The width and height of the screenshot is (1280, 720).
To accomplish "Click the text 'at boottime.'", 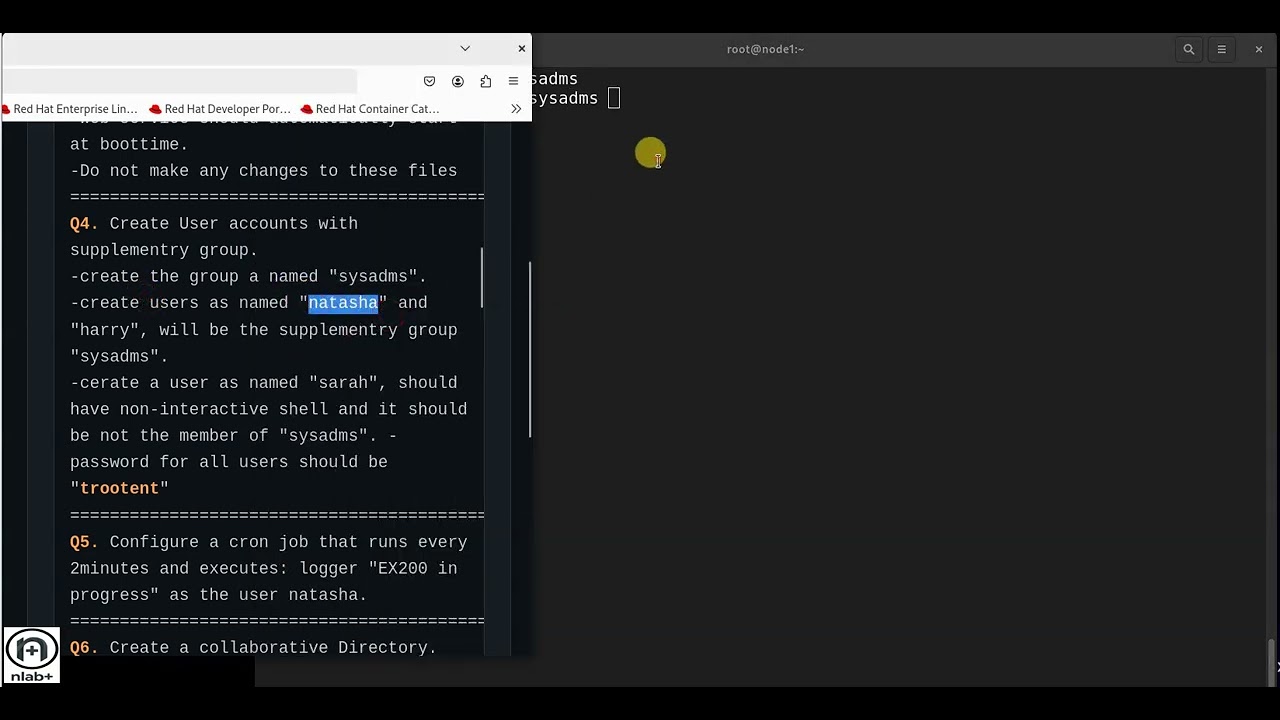I will tap(129, 144).
